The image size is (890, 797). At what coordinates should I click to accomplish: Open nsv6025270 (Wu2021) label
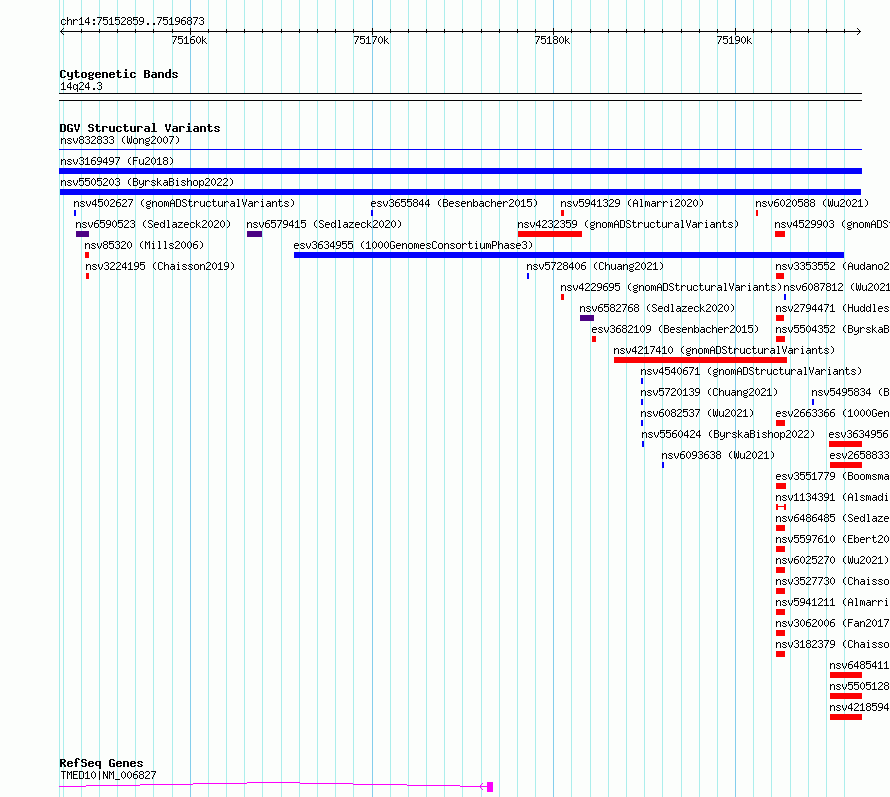click(x=832, y=560)
